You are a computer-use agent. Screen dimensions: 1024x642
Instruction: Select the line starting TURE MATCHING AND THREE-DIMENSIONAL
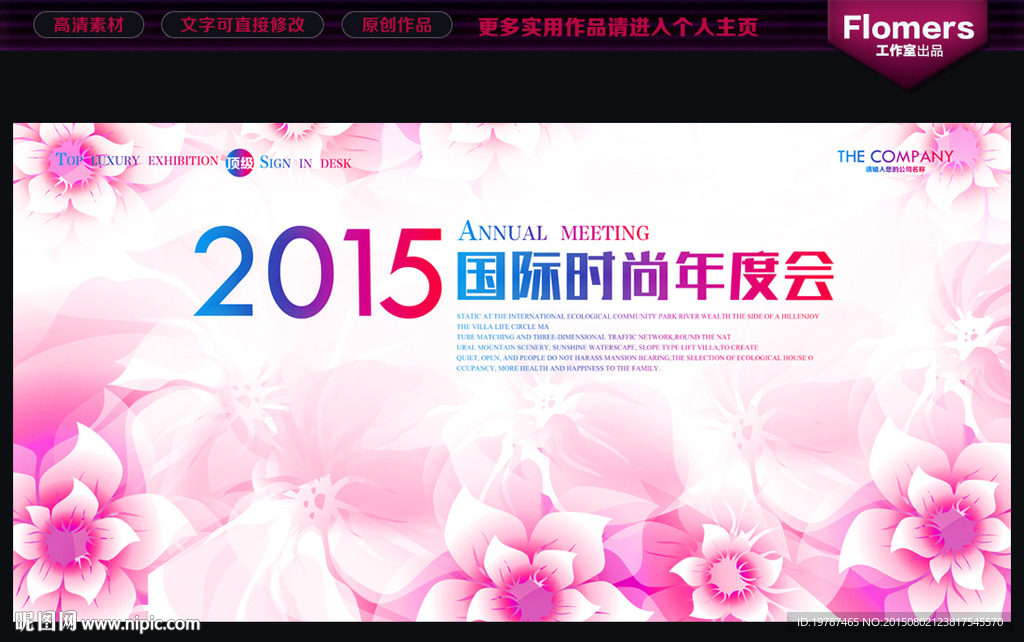[594, 337]
